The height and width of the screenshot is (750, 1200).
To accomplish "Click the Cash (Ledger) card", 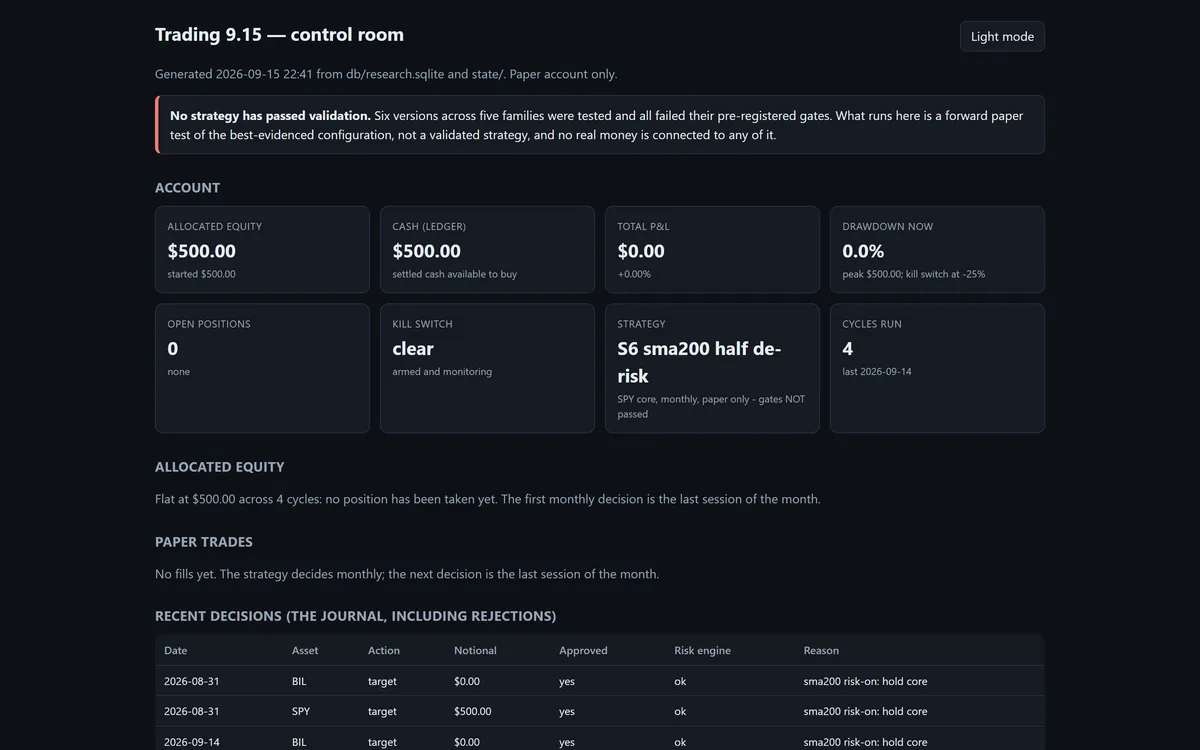I will pos(487,249).
